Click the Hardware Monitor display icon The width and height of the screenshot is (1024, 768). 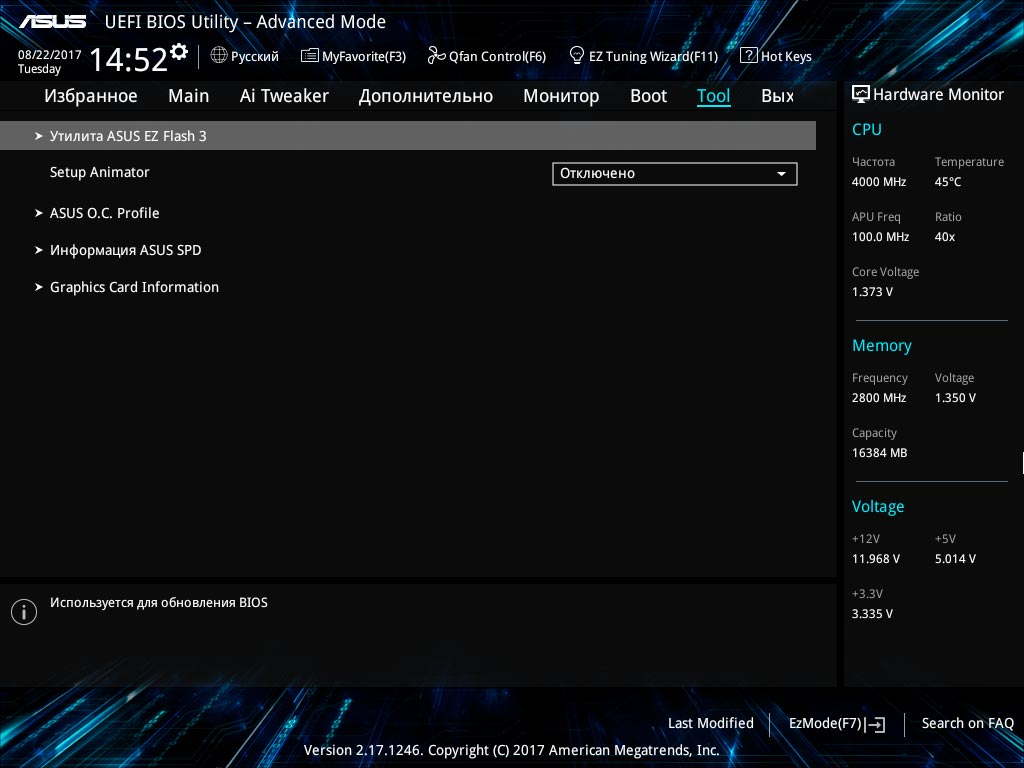[x=861, y=94]
